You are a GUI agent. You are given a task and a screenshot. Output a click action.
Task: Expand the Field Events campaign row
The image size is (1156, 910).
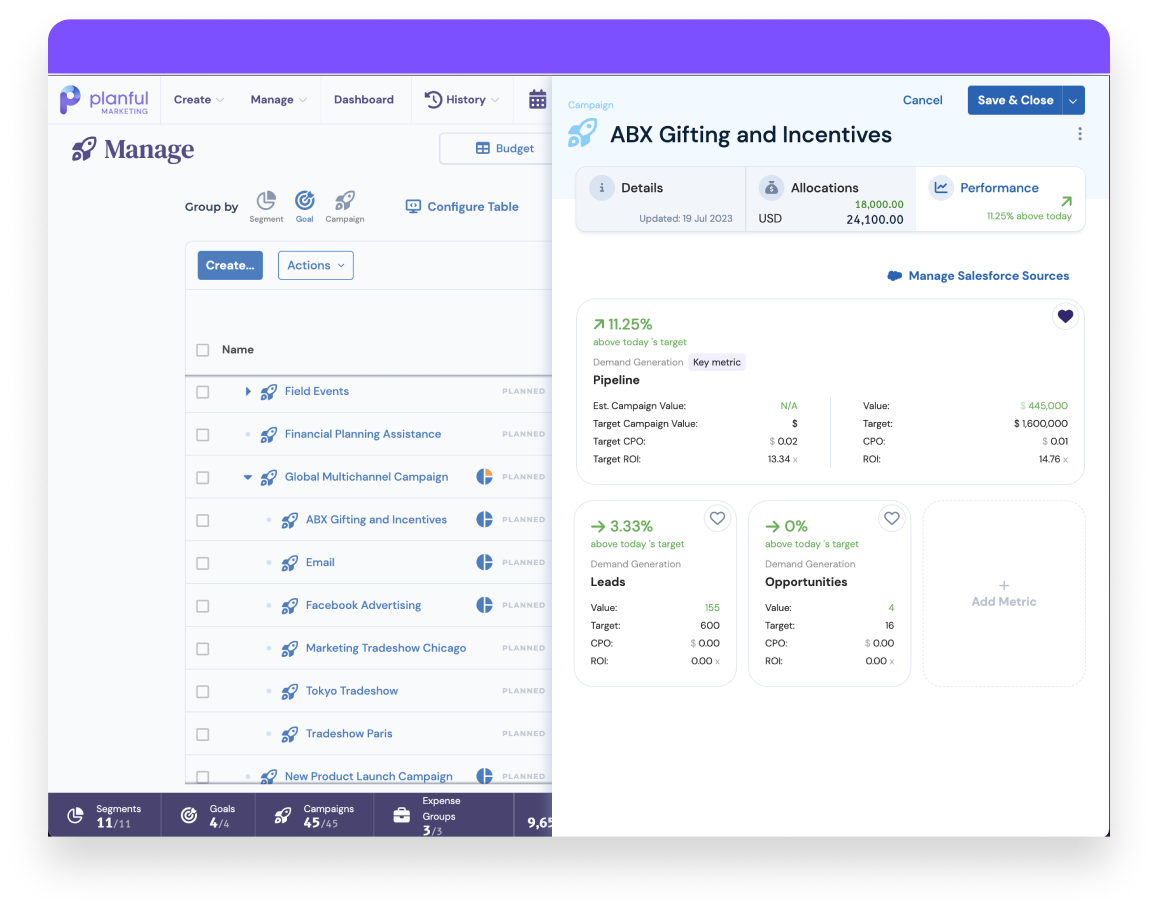[x=248, y=391]
